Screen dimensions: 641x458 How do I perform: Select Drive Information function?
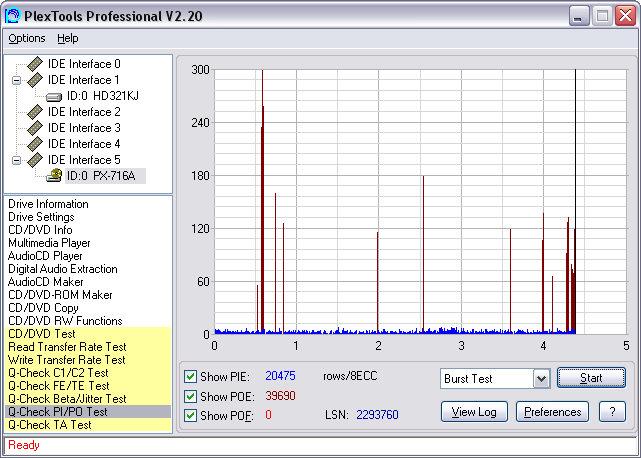click(48, 204)
